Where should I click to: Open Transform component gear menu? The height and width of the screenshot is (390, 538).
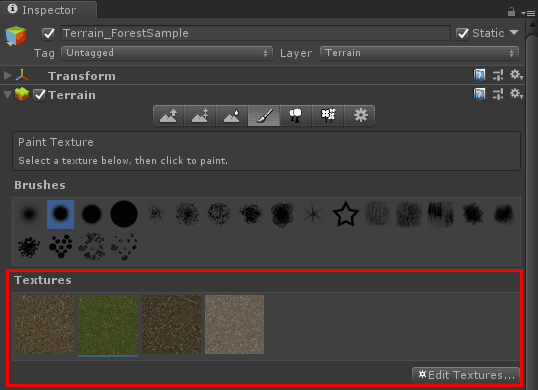coord(516,75)
